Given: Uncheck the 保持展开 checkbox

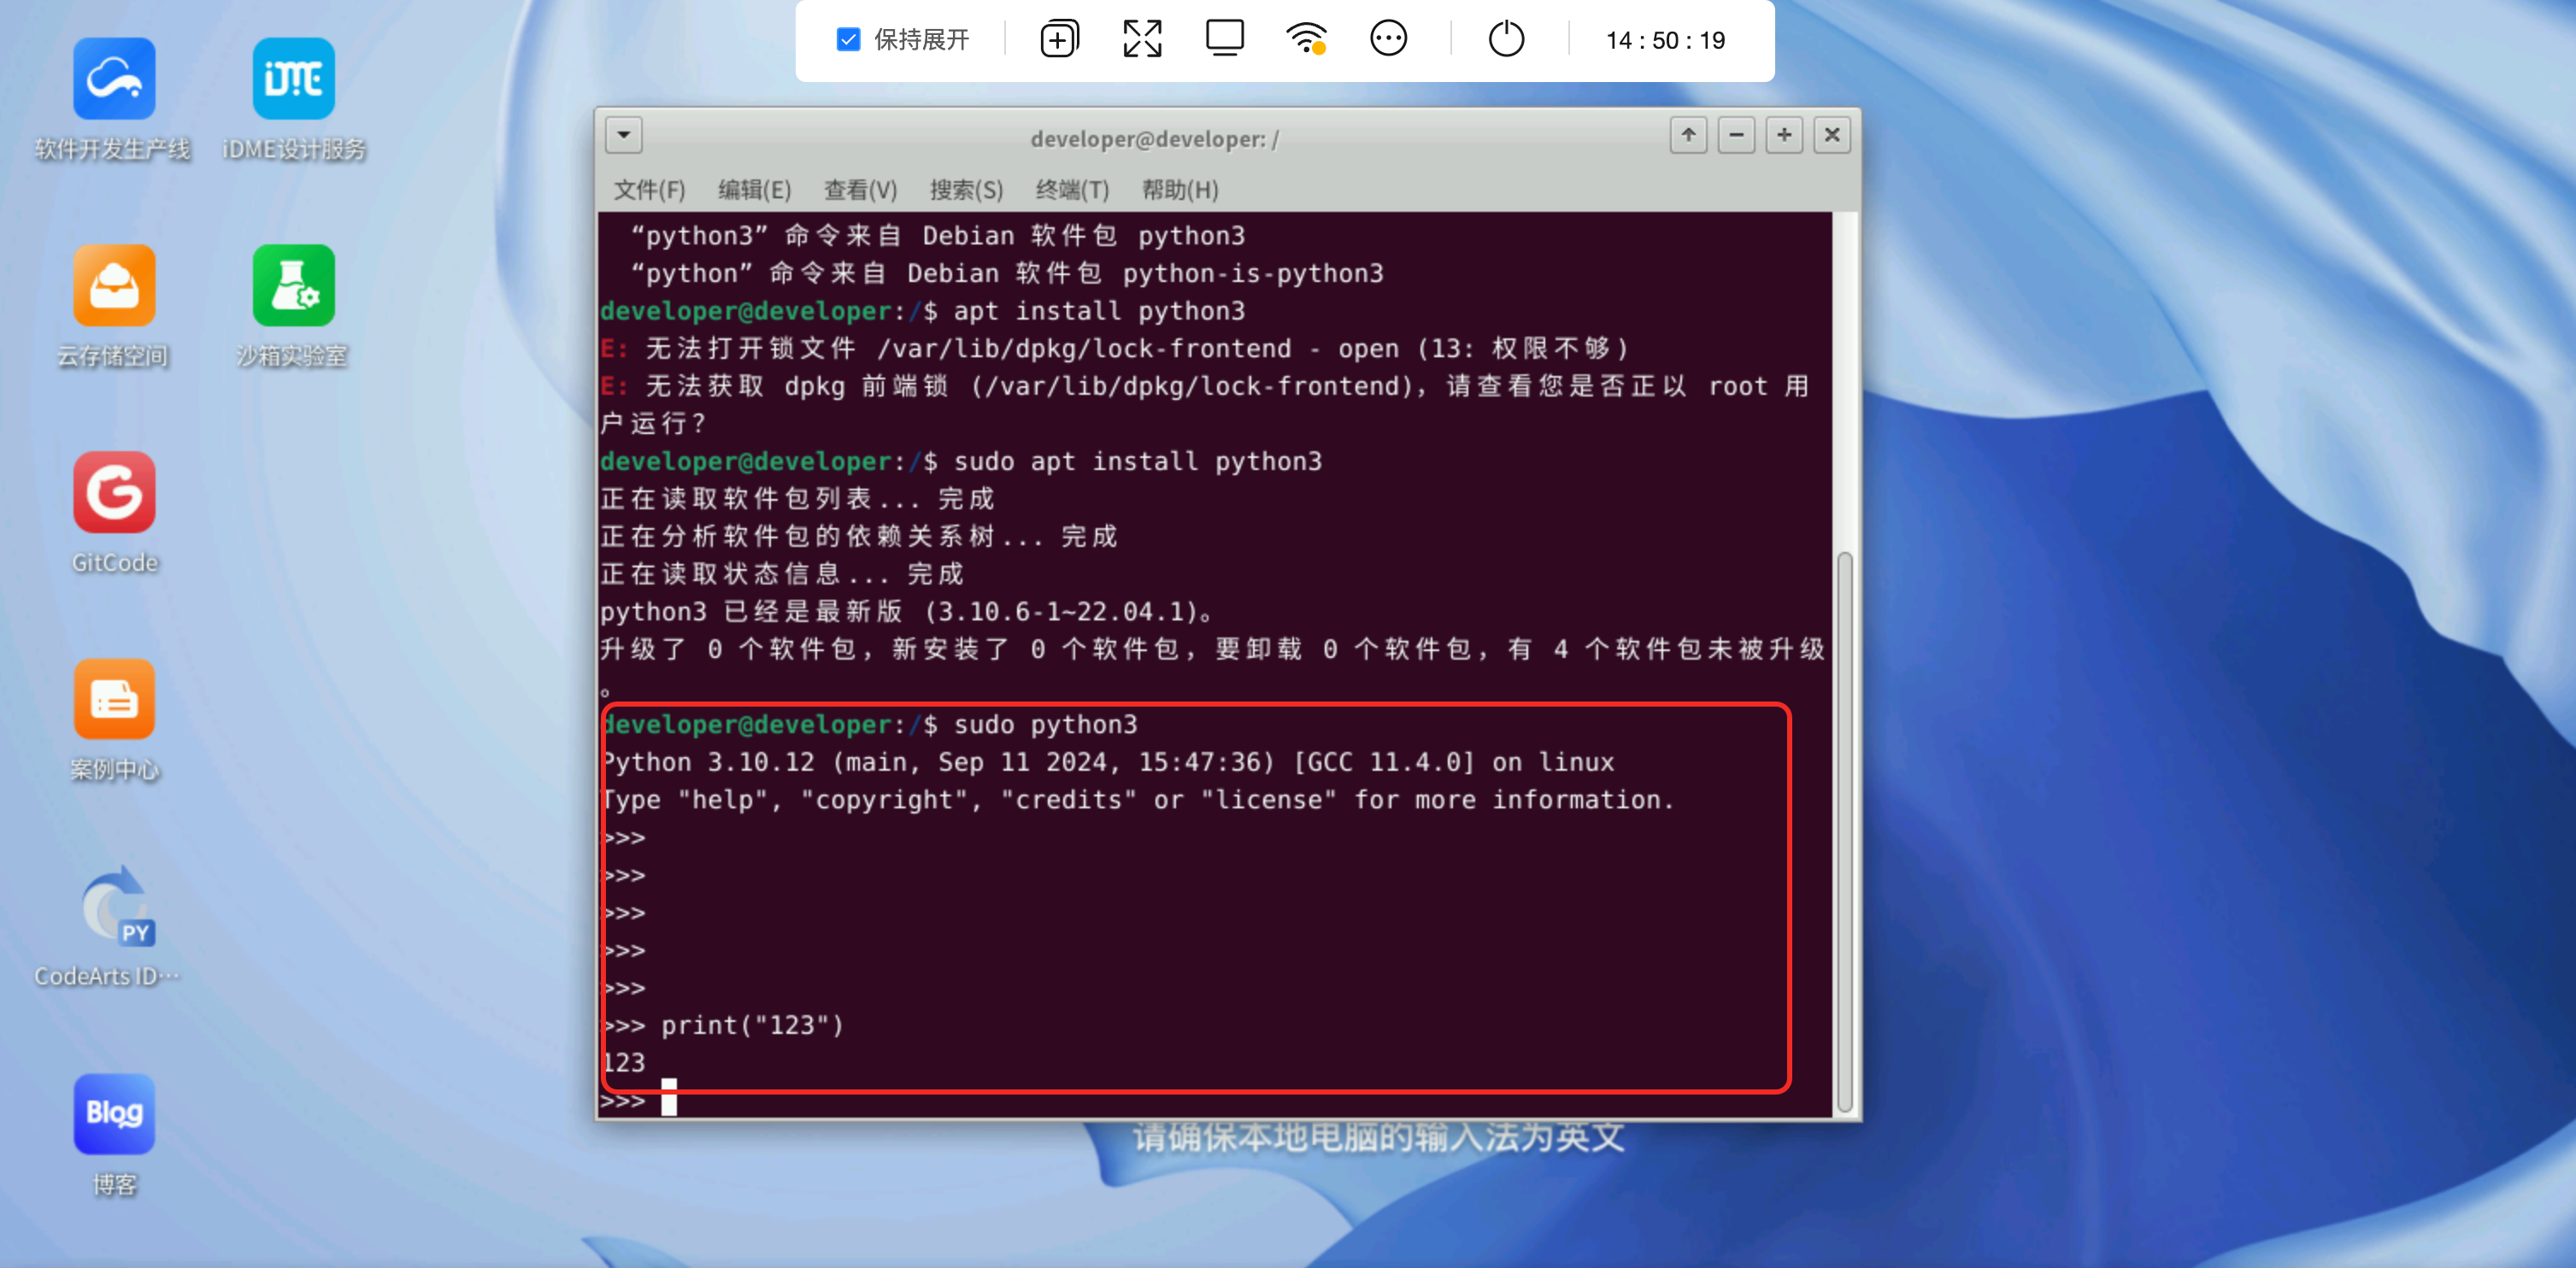Looking at the screenshot, I should 848,40.
